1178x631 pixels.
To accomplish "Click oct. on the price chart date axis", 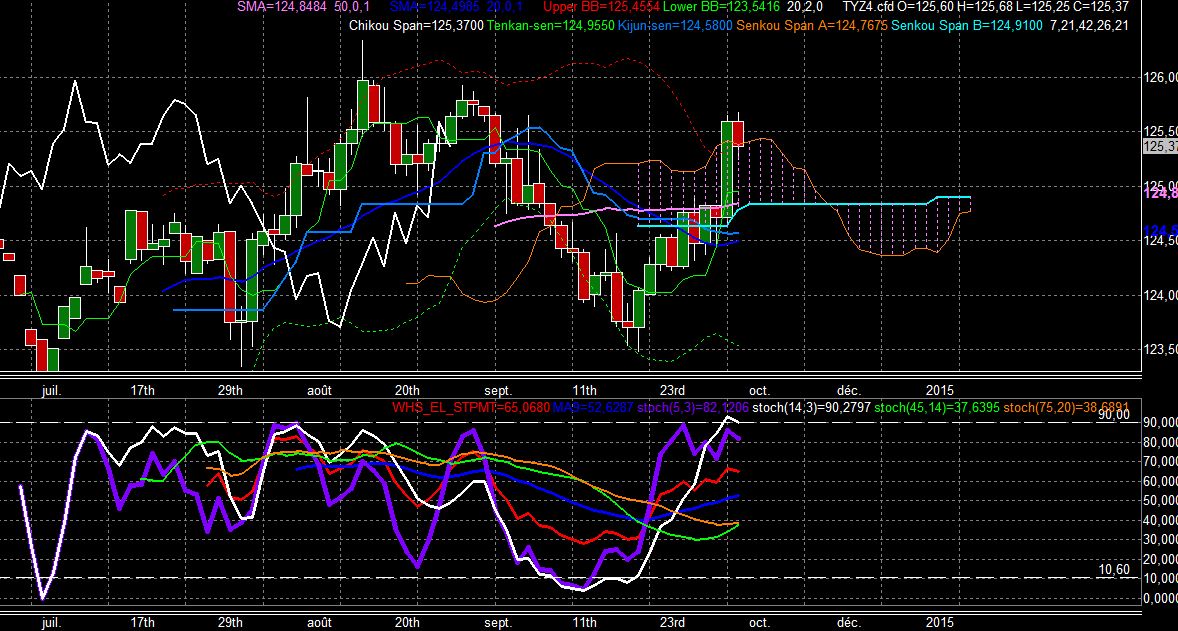I will (x=760, y=390).
